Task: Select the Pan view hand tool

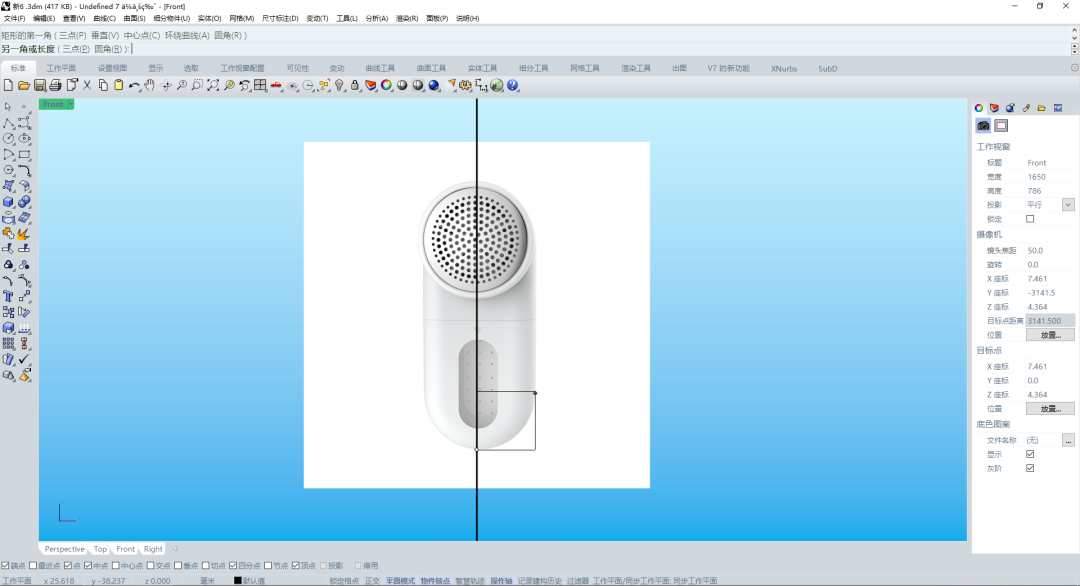Action: point(149,85)
